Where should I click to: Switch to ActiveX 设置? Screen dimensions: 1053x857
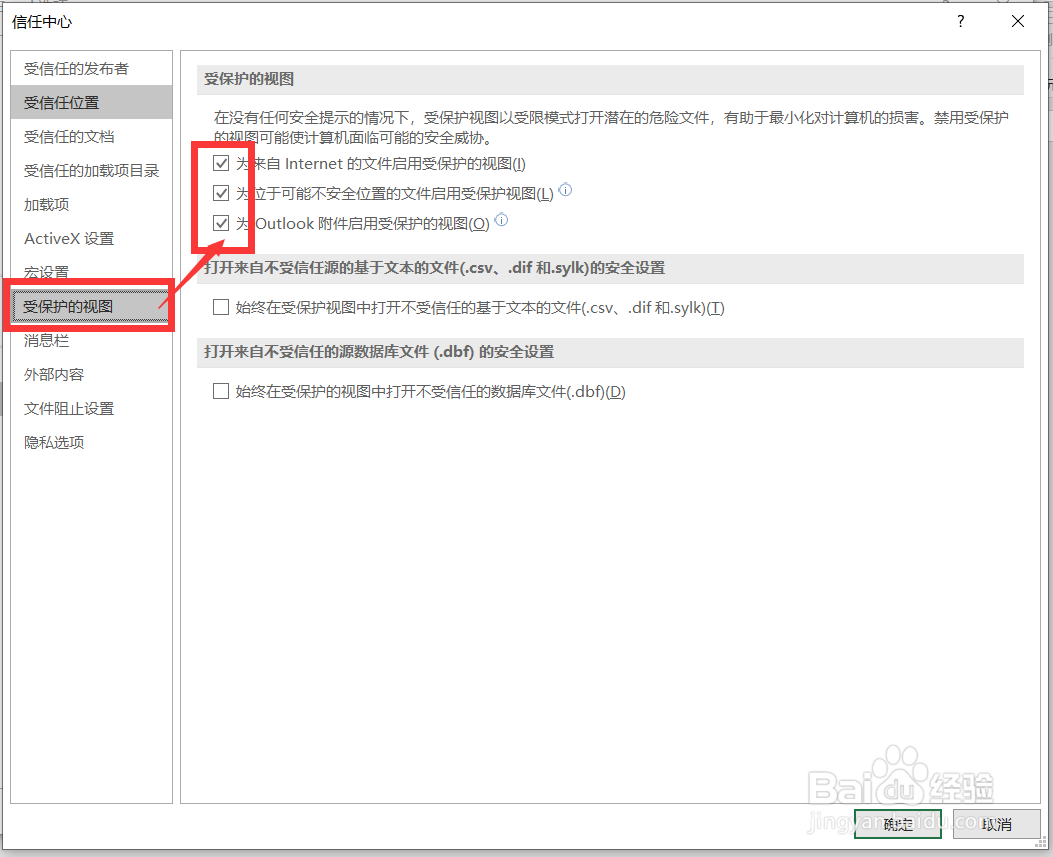click(63, 238)
